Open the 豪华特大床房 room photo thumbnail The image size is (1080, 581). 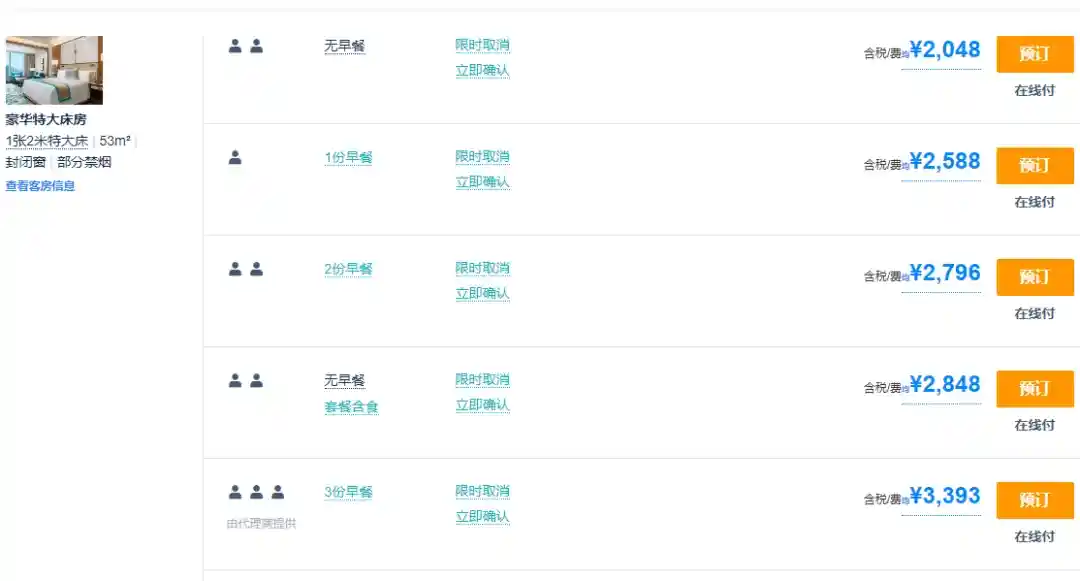[x=54, y=71]
